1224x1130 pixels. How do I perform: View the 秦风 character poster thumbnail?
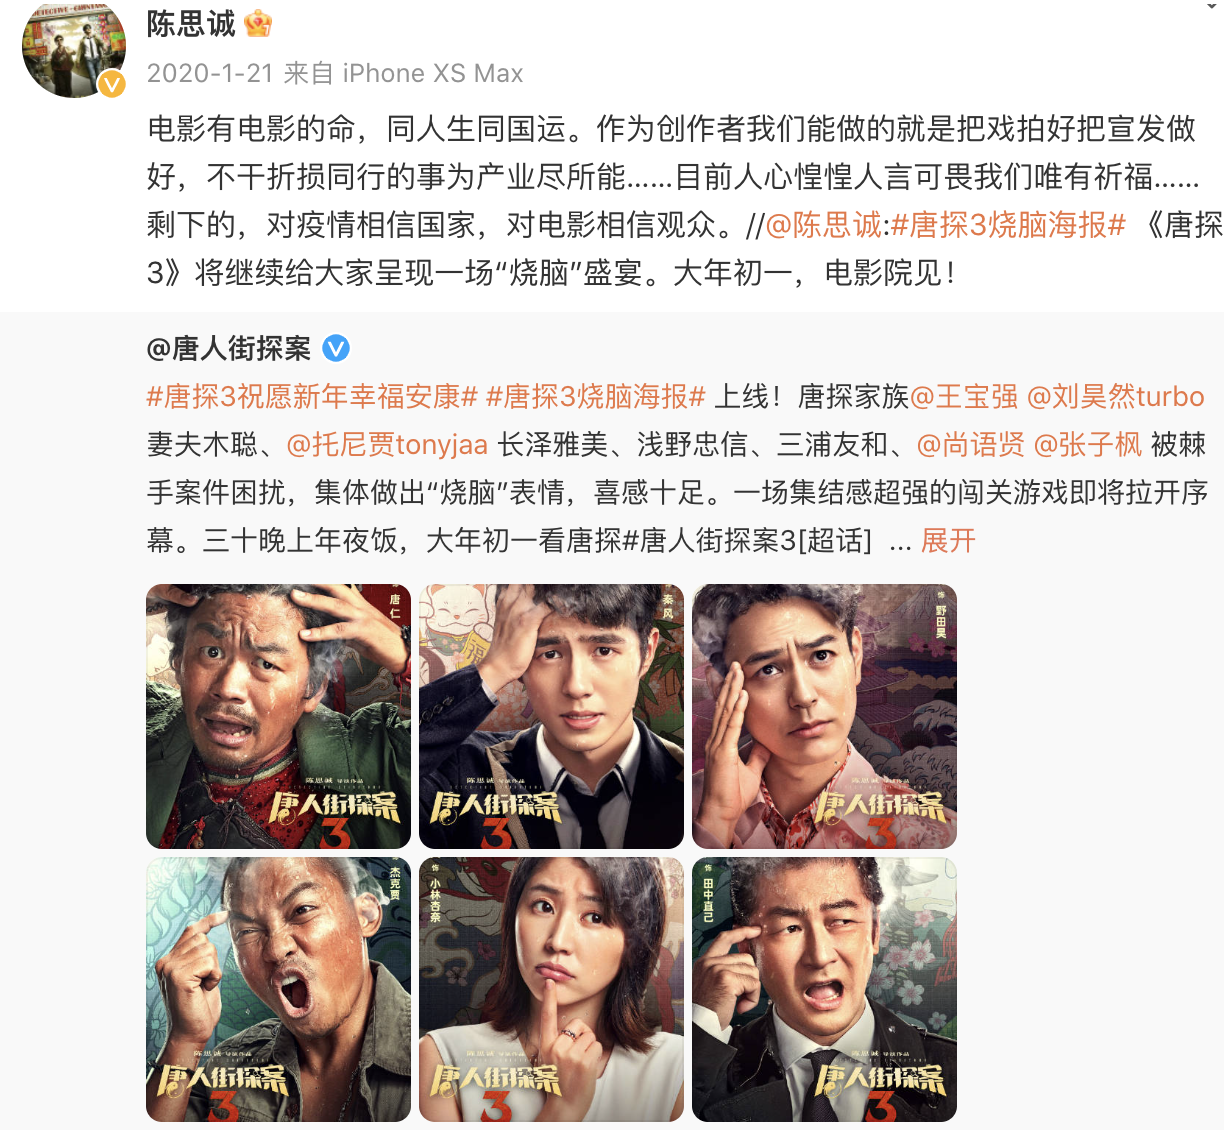(x=551, y=716)
